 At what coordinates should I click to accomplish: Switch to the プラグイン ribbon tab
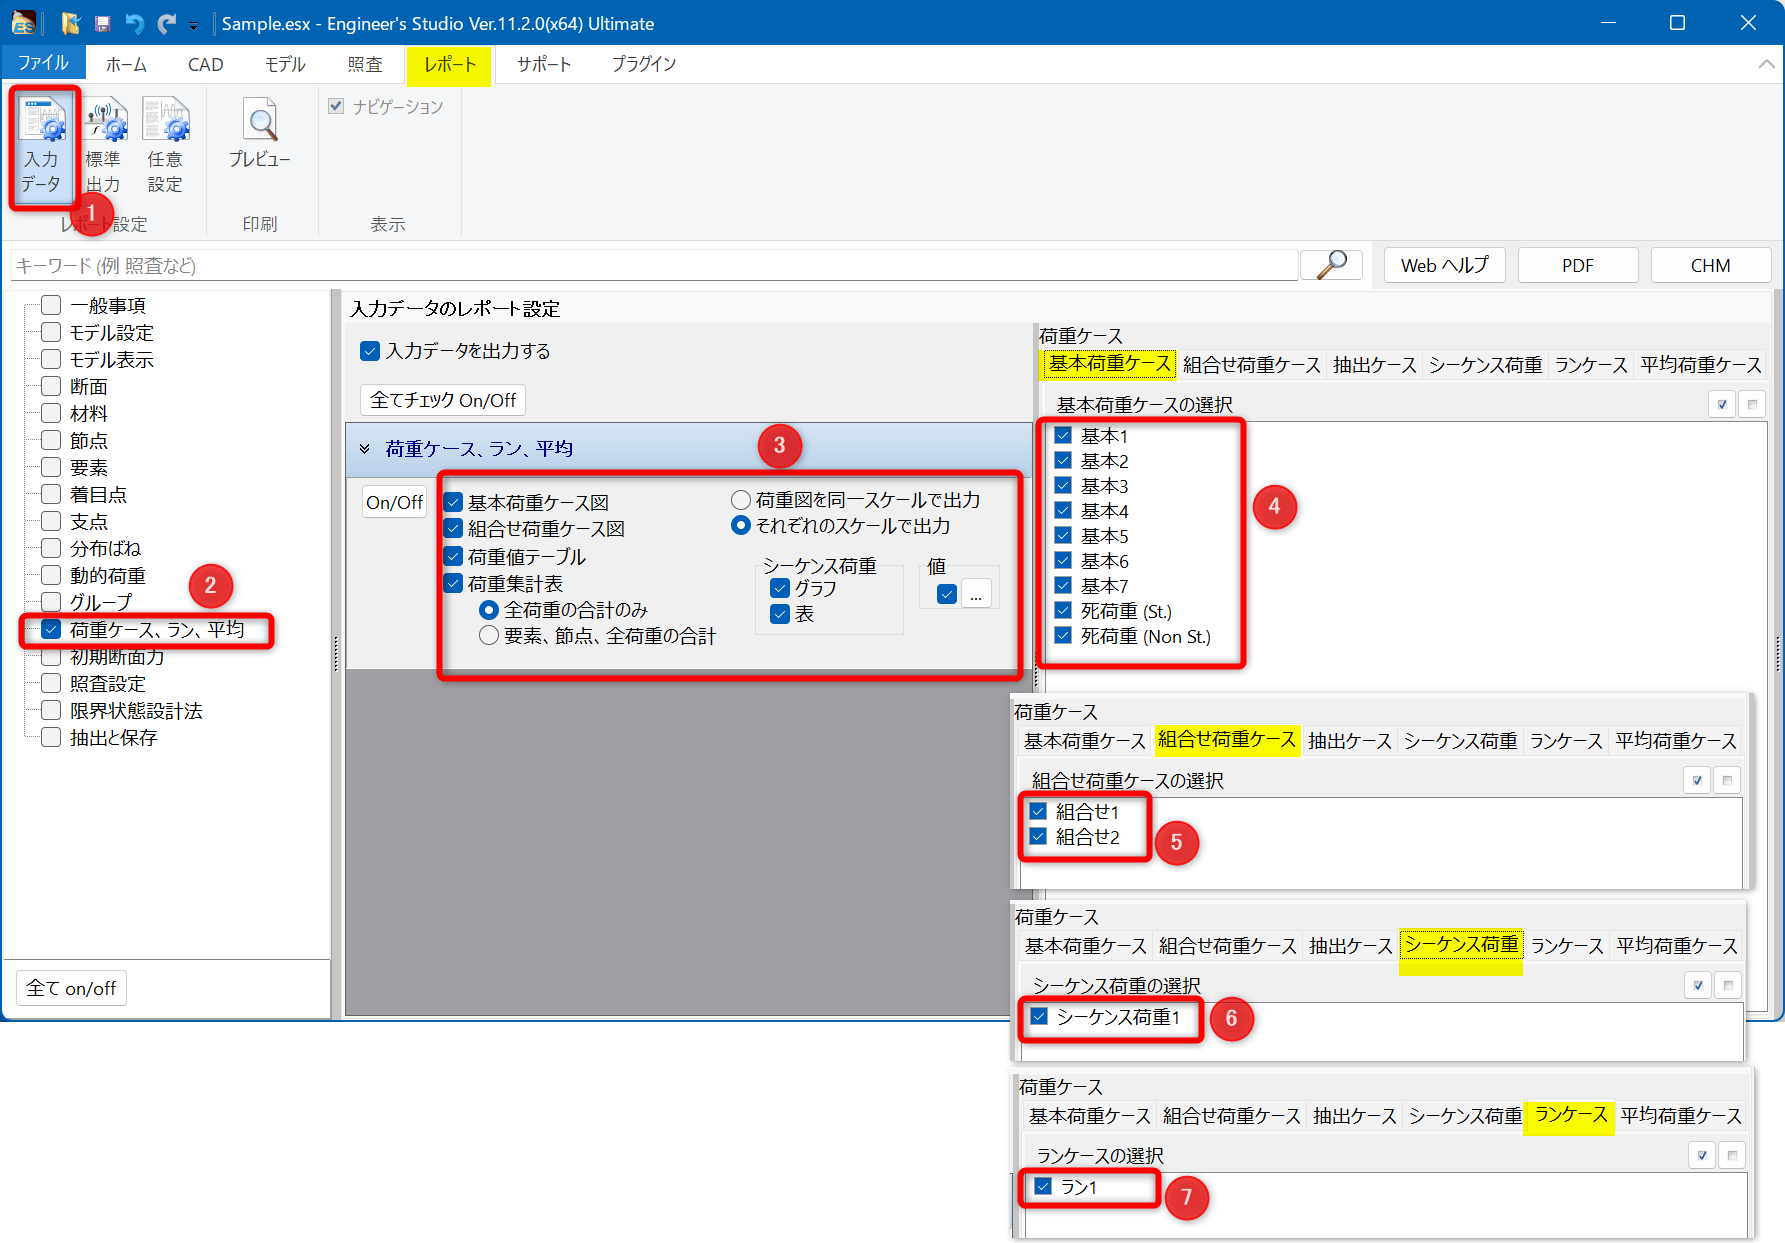644,64
